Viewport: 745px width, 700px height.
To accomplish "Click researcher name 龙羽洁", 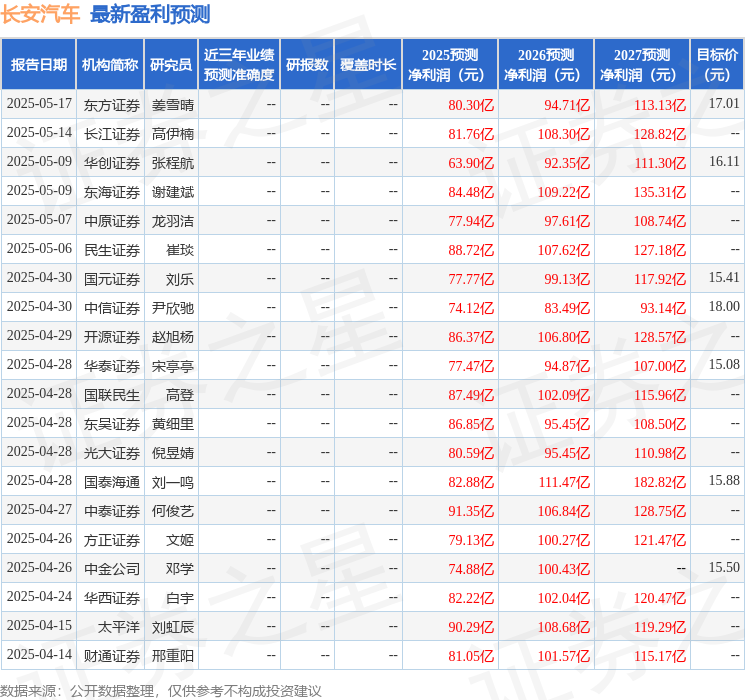I will [x=173, y=221].
